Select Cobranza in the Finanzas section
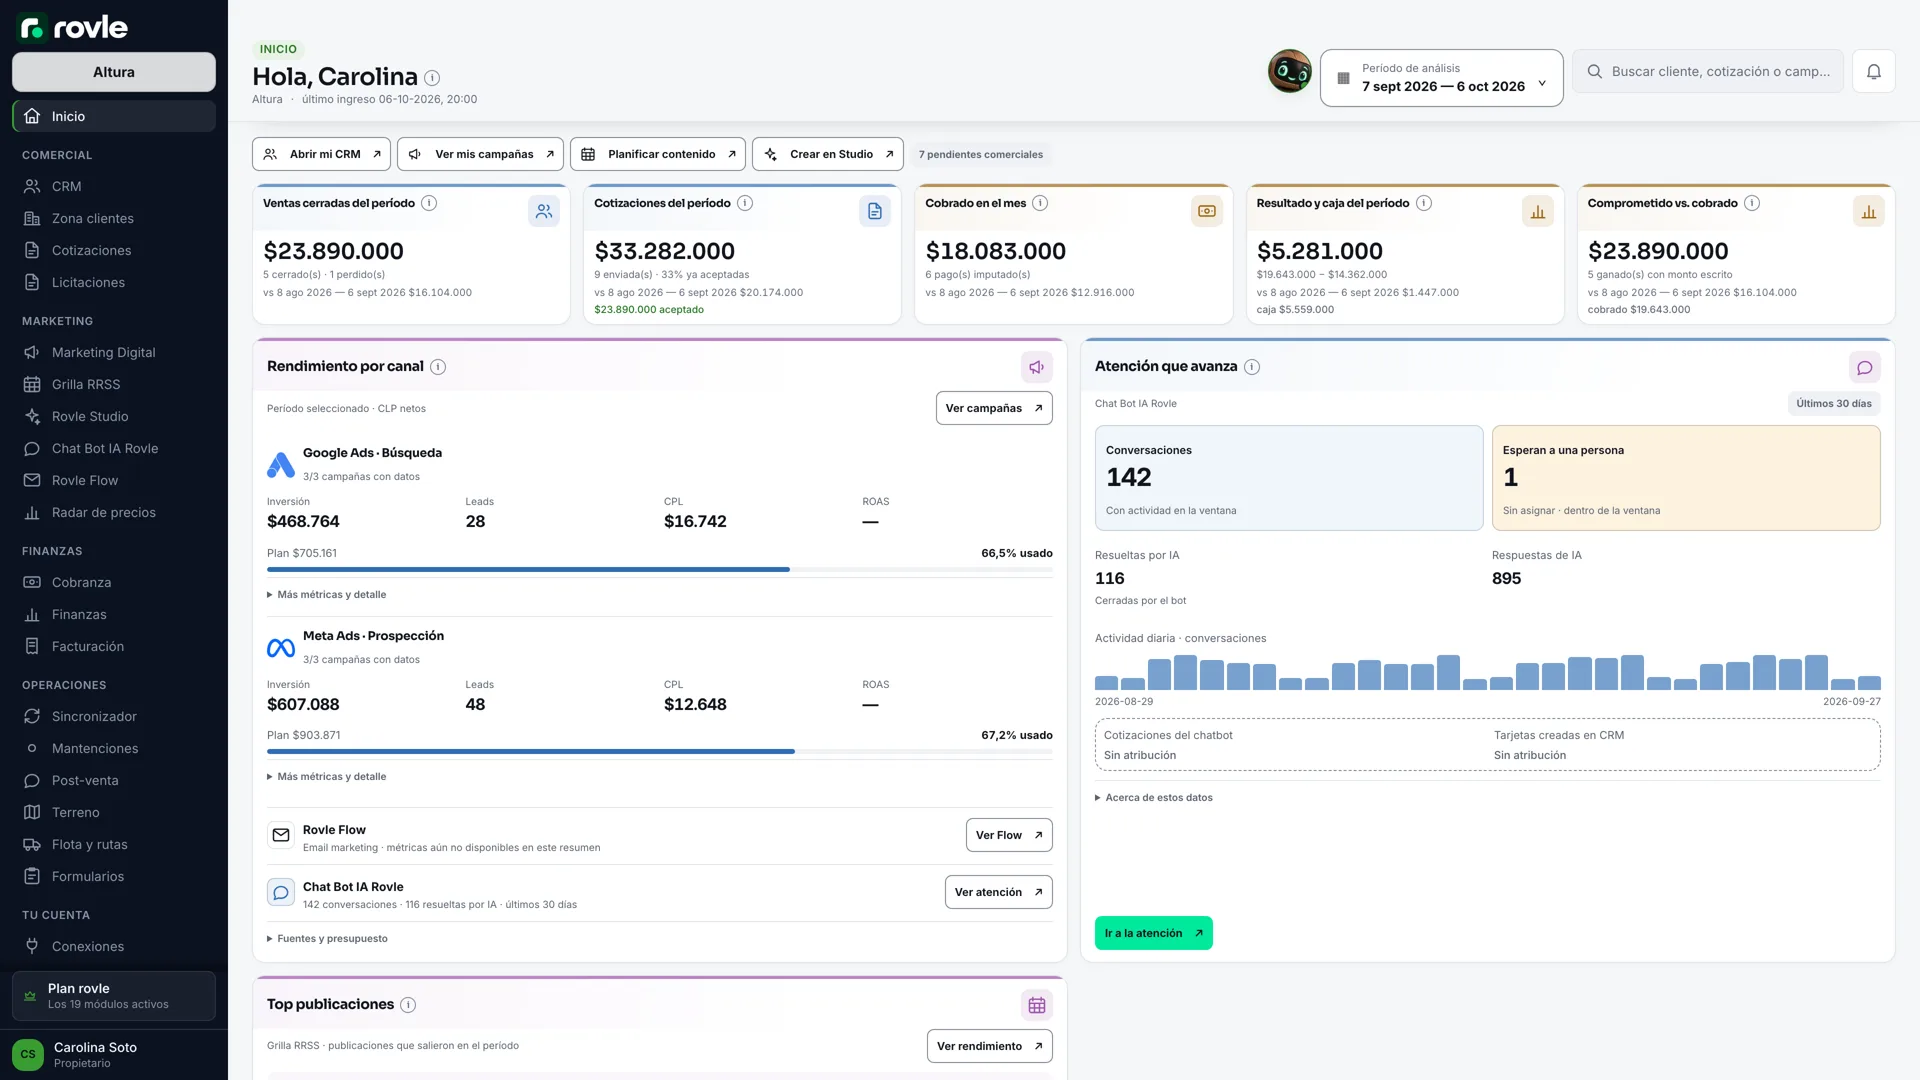The image size is (1920, 1080). 114,582
